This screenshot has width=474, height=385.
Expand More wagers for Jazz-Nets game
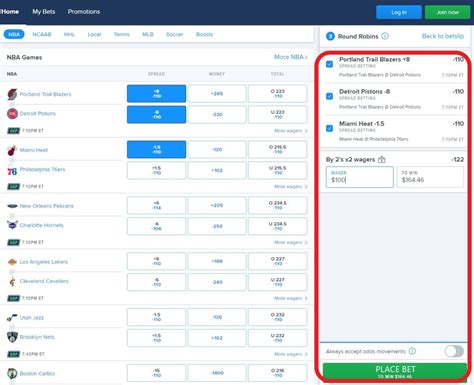coord(290,354)
